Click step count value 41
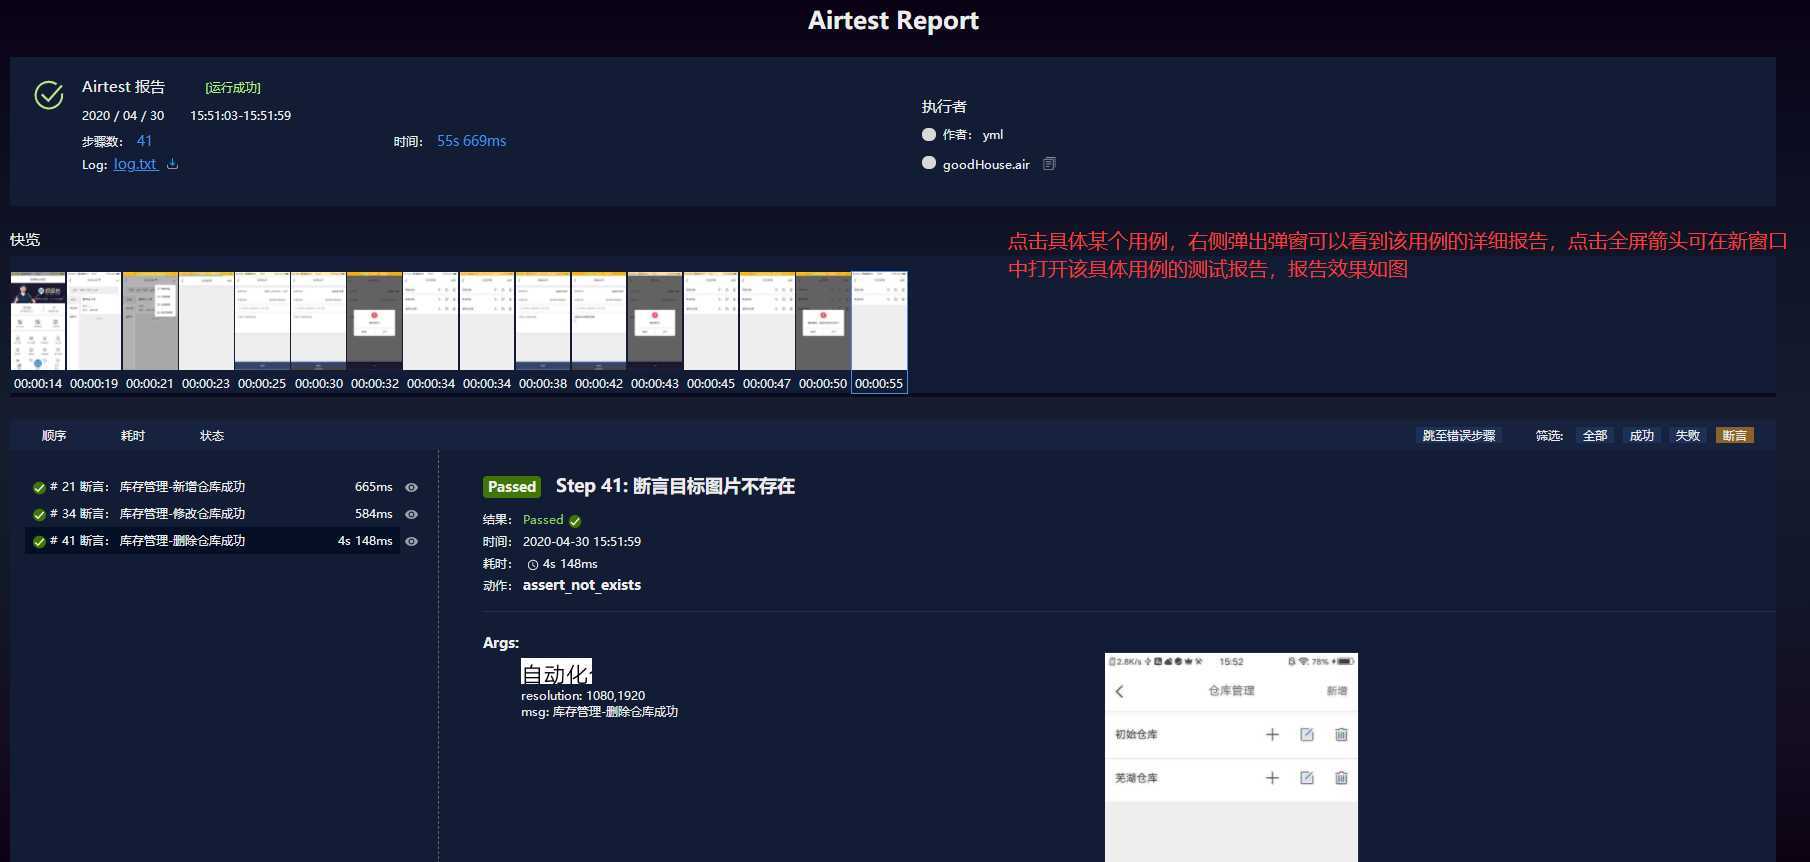Viewport: 1810px width, 862px height. tap(145, 141)
